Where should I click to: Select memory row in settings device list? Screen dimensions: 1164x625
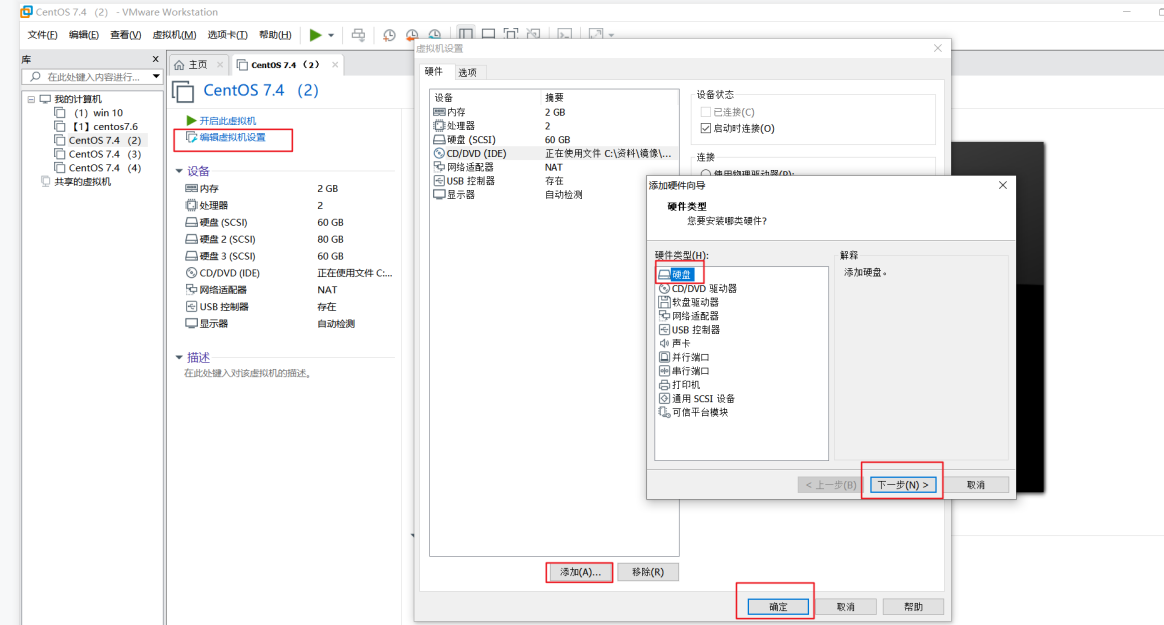554,112
